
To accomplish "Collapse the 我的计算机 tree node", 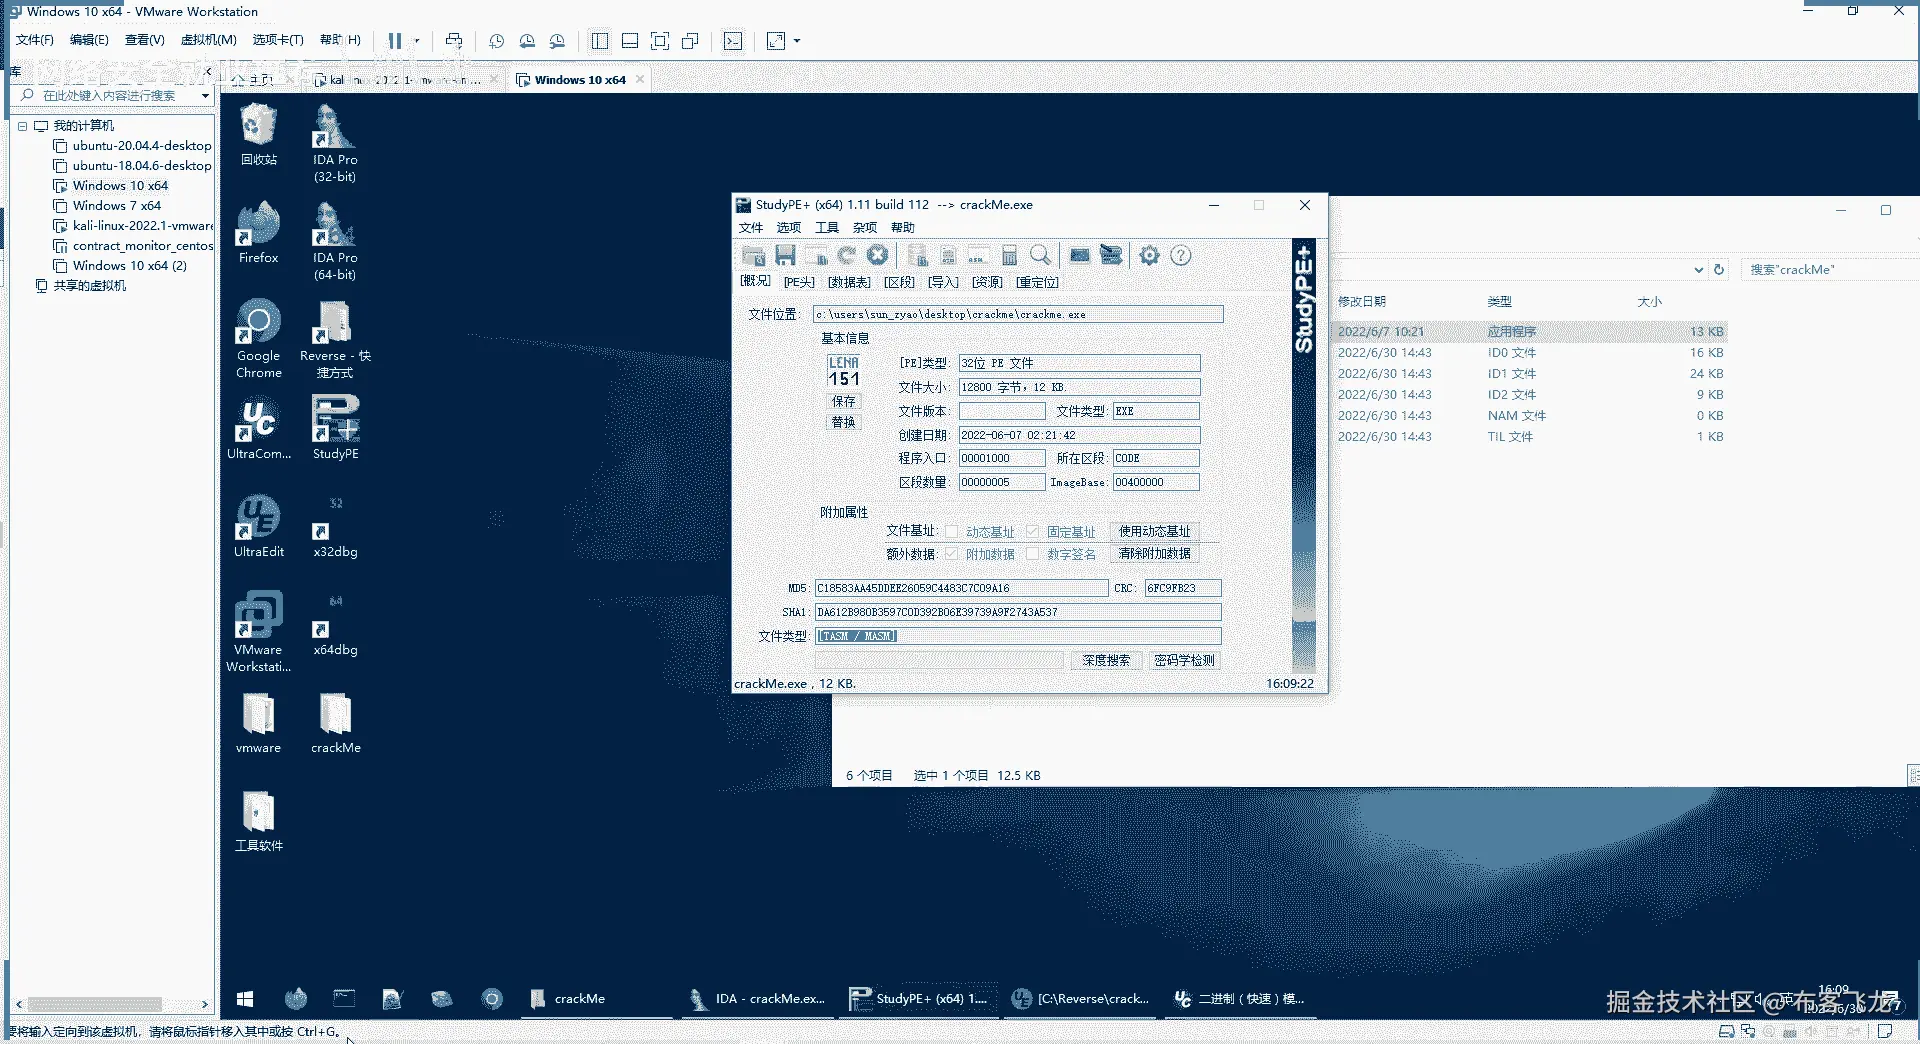I will click(22, 126).
